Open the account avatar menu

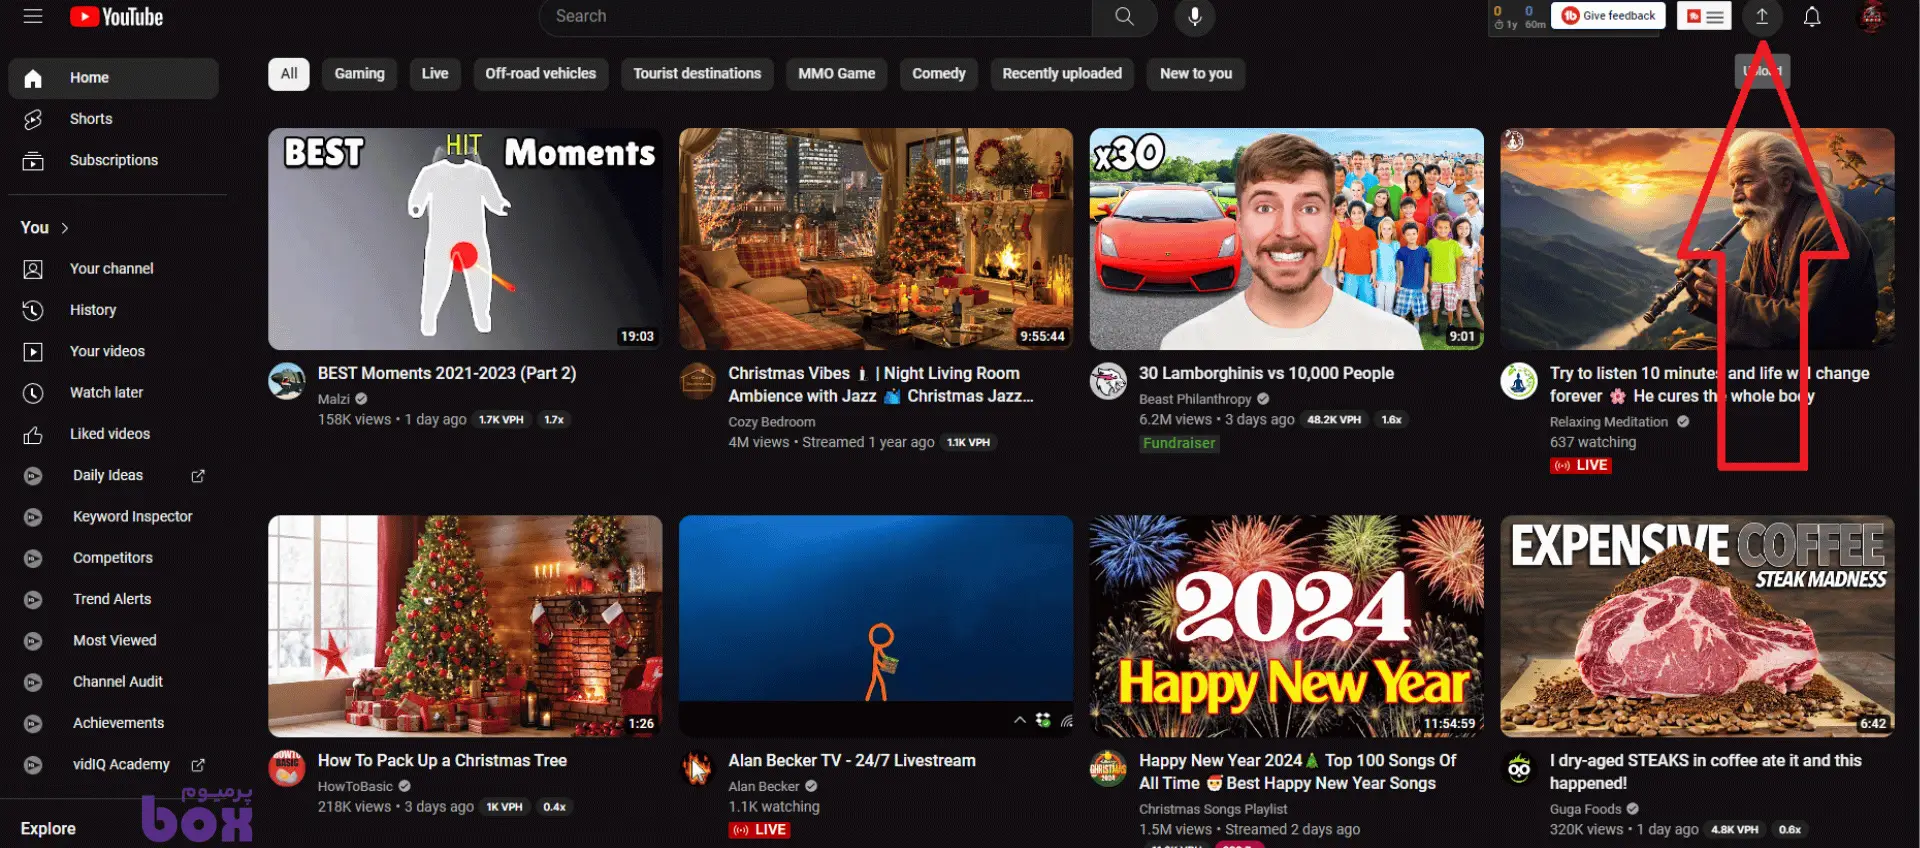1871,16
